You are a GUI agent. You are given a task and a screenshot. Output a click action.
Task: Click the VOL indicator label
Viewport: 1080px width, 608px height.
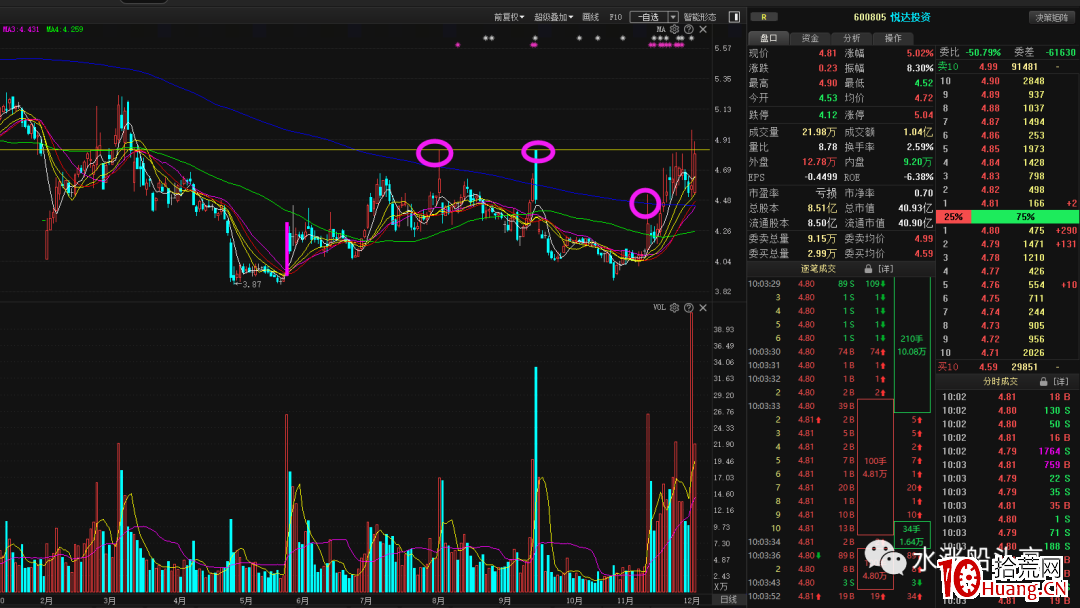click(659, 308)
